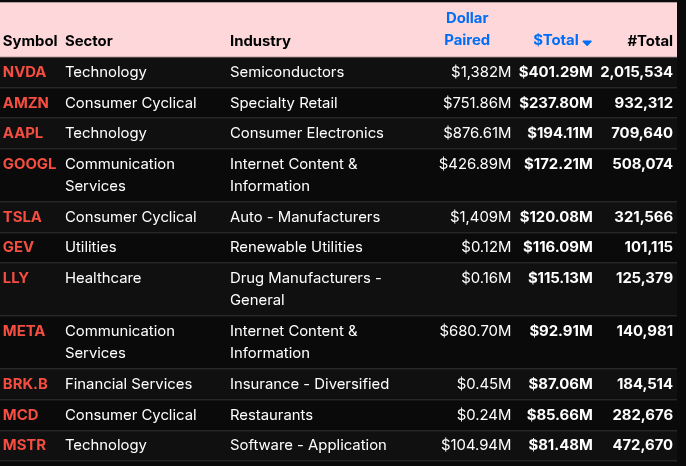Image resolution: width=686 pixels, height=466 pixels.
Task: Sort table by Sector column
Action: 89,41
